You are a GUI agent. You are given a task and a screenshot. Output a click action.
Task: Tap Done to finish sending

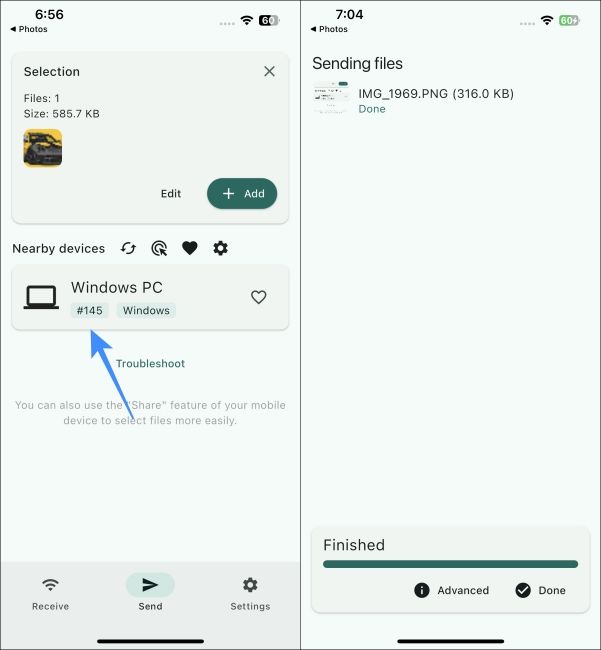[x=540, y=590]
